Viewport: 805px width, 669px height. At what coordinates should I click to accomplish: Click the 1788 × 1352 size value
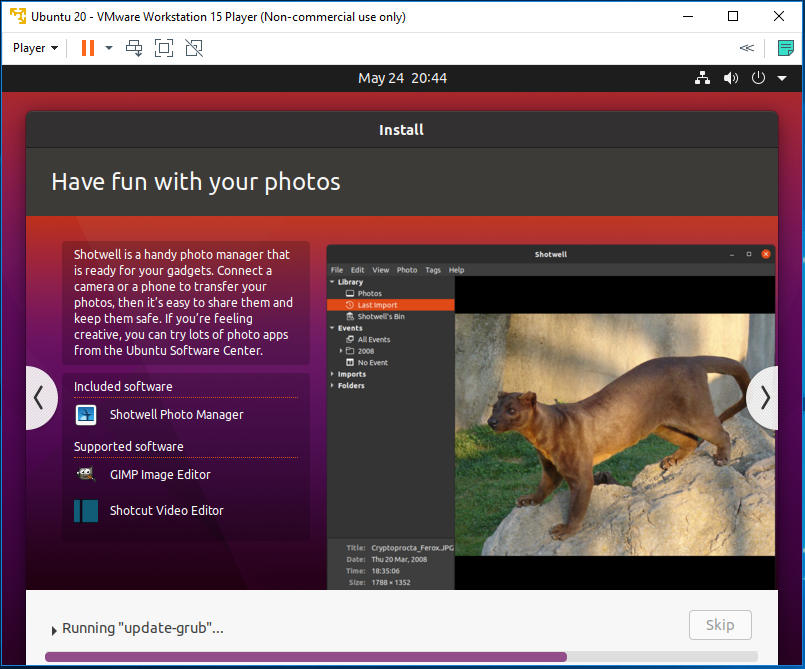coord(391,583)
